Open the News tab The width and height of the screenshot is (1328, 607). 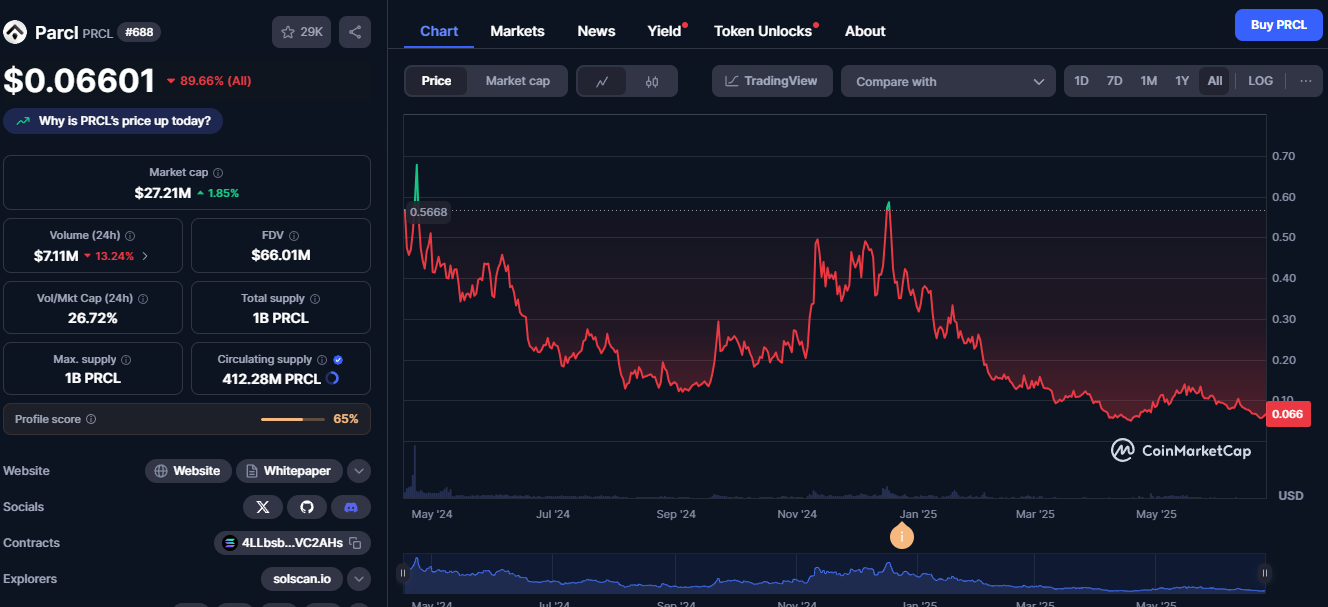pyautogui.click(x=596, y=31)
